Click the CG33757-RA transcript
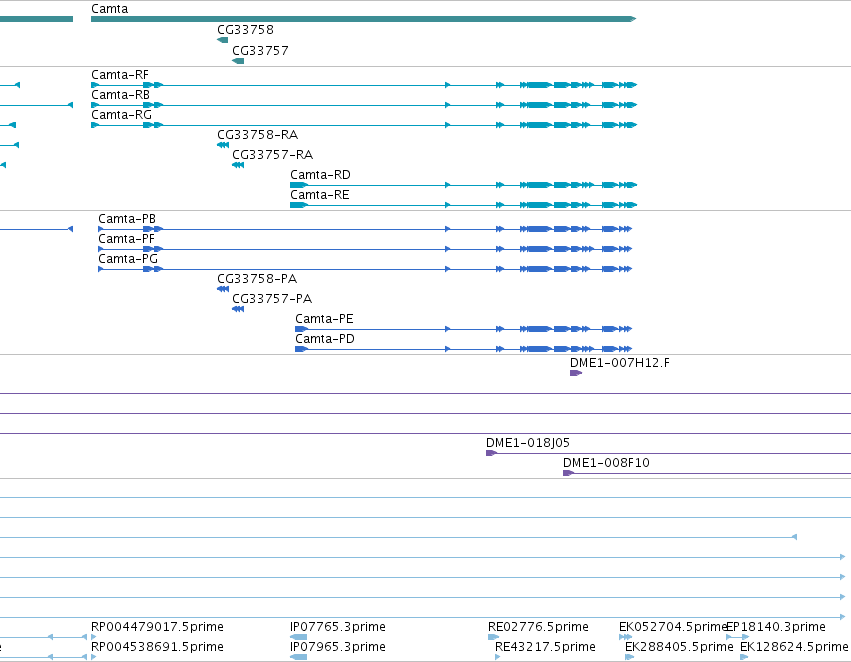The width and height of the screenshot is (851, 662). [x=238, y=165]
